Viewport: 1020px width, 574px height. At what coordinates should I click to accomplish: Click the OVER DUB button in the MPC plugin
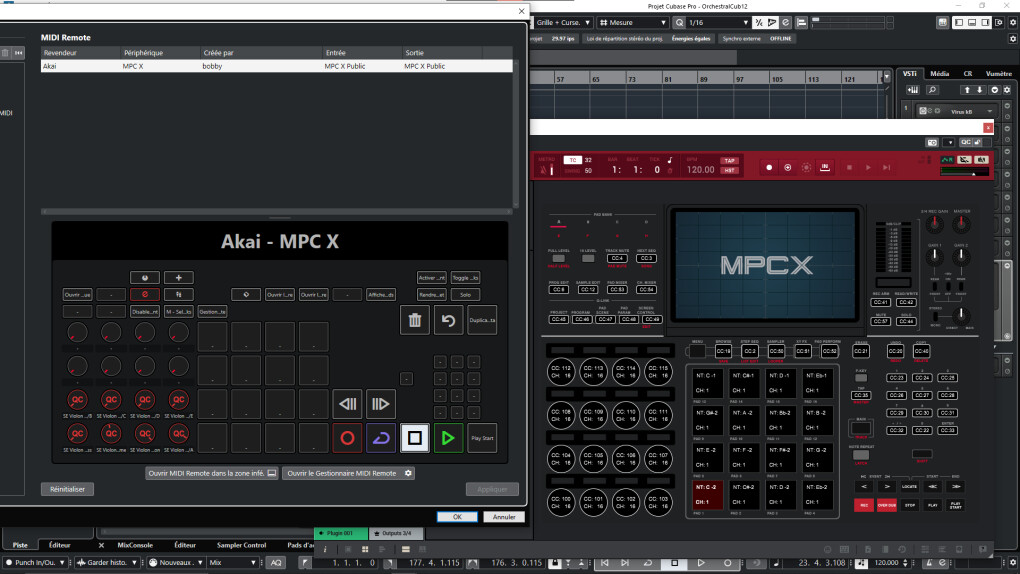[887, 505]
